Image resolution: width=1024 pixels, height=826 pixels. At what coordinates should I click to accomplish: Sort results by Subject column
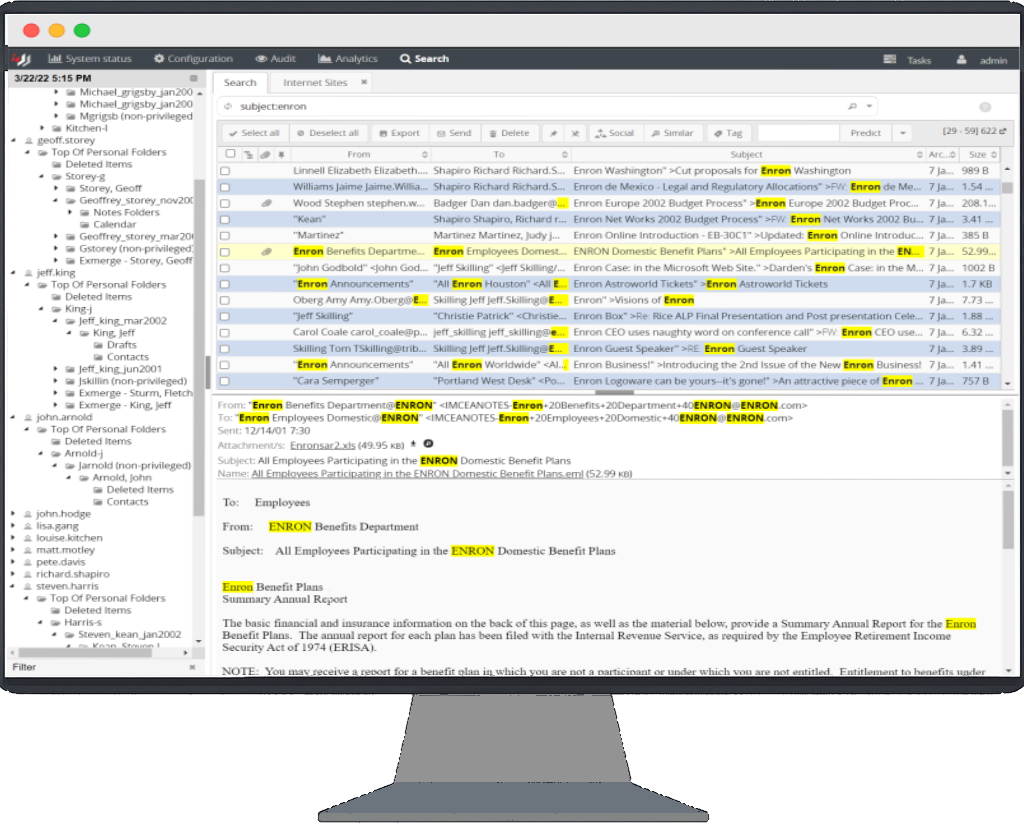point(746,155)
